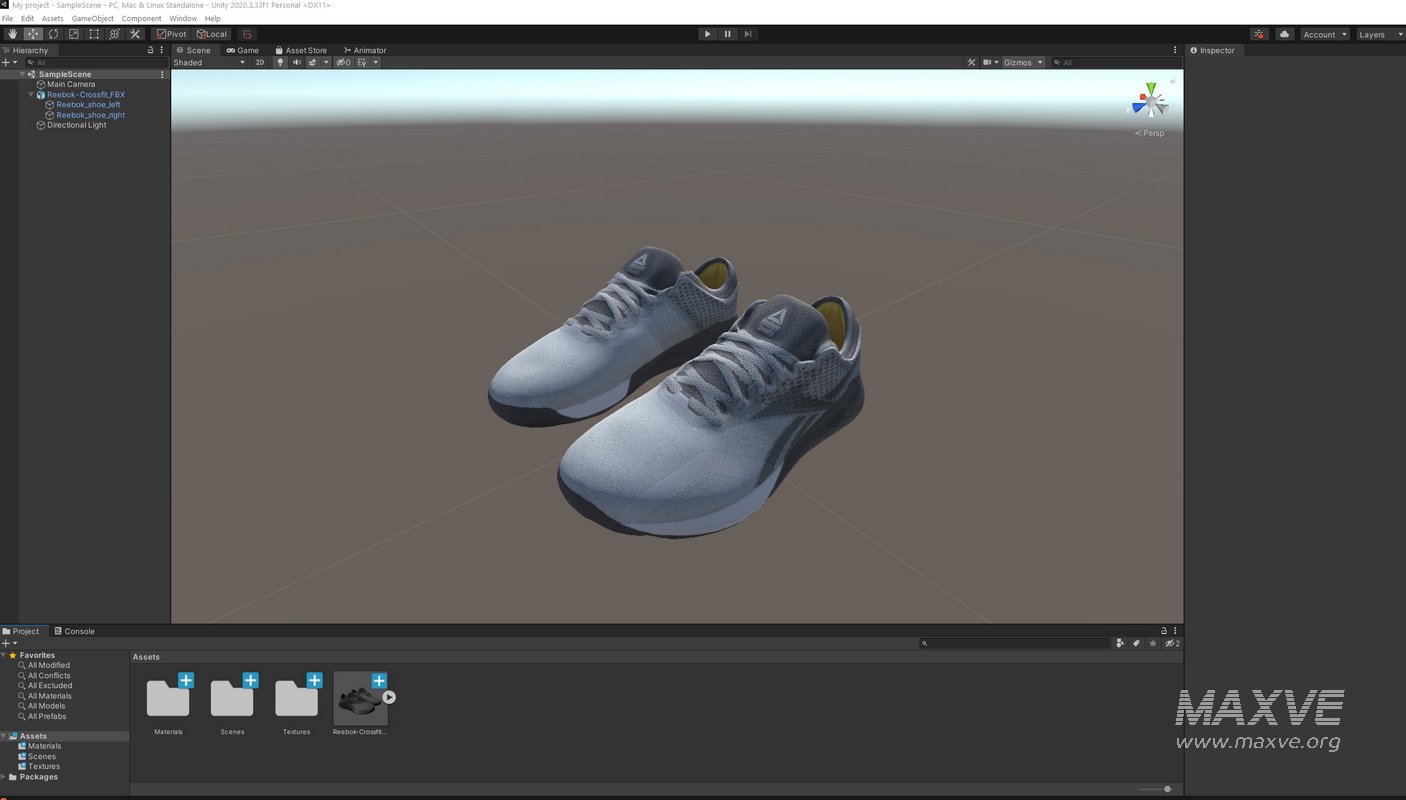Click the asset thumbnail size slider
The width and height of the screenshot is (1406, 800).
[1166, 789]
